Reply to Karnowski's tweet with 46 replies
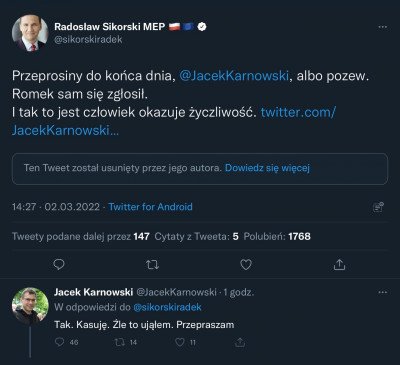Image resolution: width=400 pixels, height=365 pixels. 59,342
